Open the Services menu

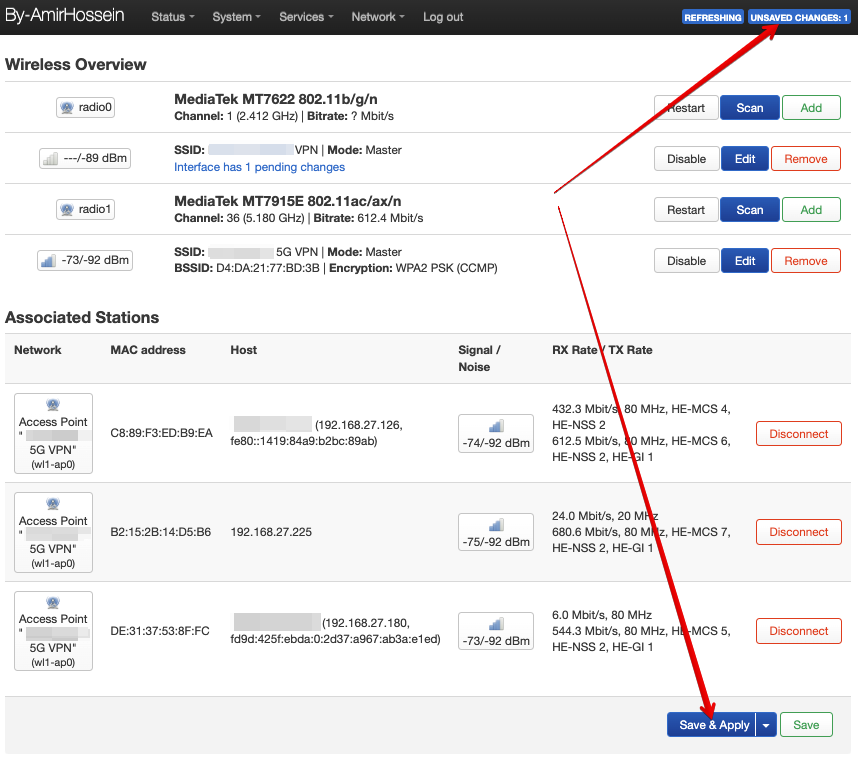pos(306,17)
